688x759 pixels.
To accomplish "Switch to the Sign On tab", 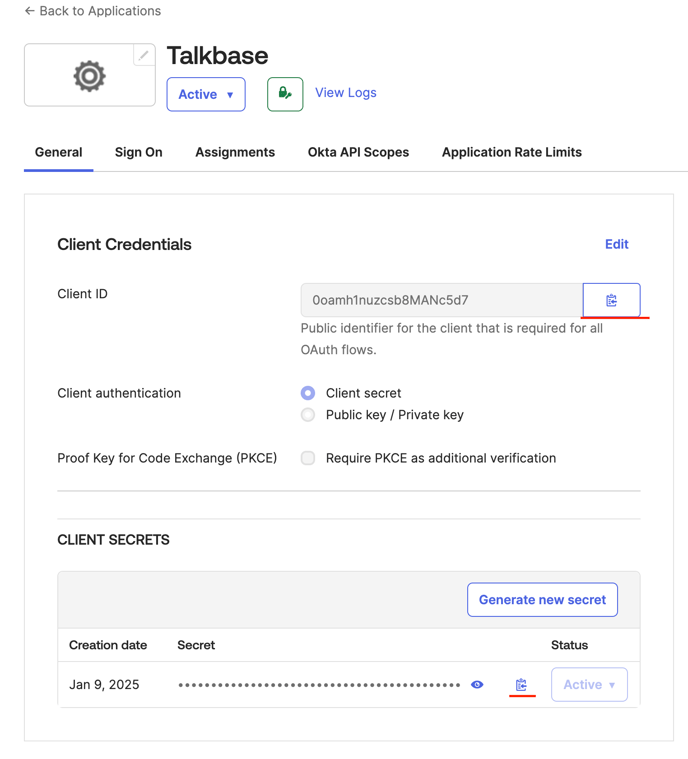I will 138,152.
